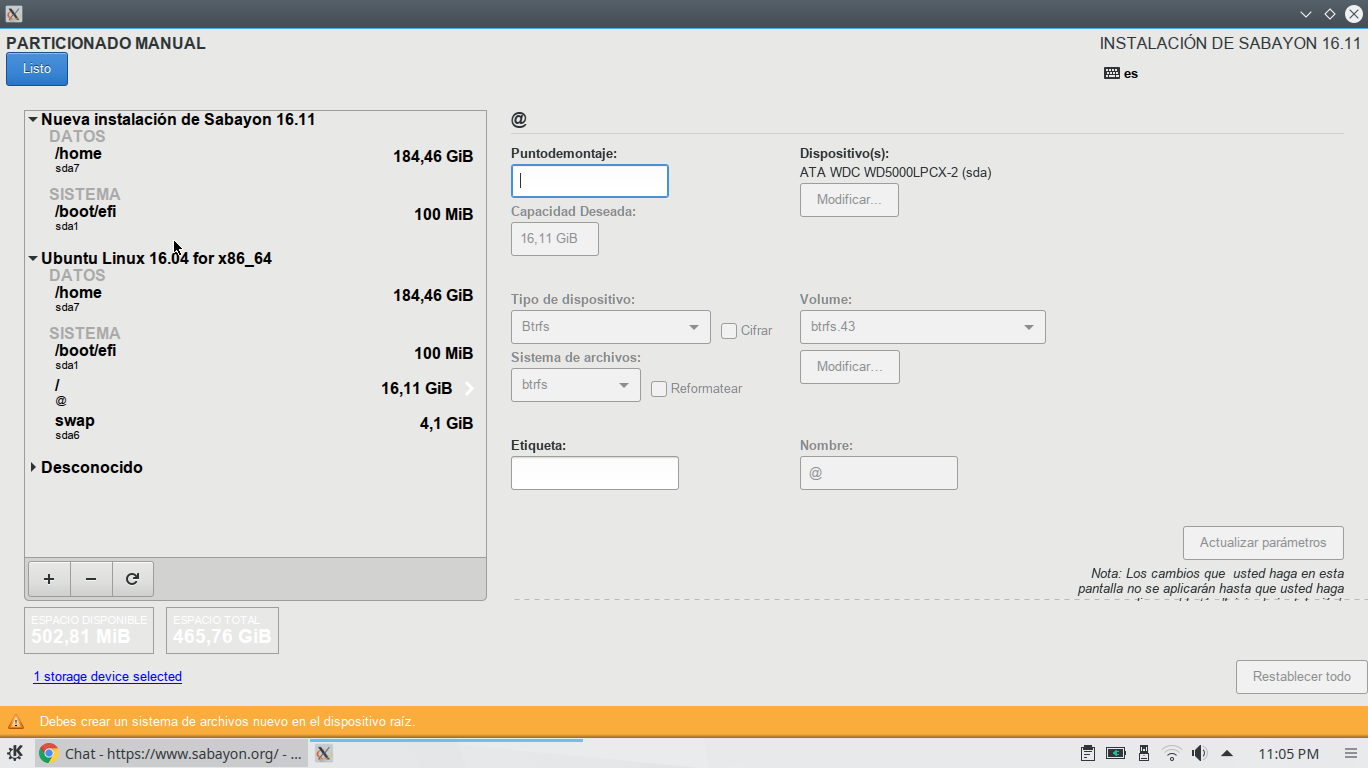Click the Chat sabayon.org taskbar entry
The height and width of the screenshot is (768, 1368).
click(171, 754)
